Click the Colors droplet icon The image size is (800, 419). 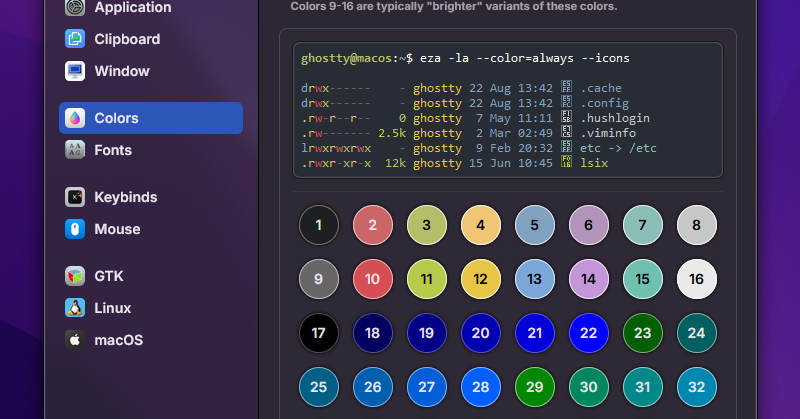(75, 118)
